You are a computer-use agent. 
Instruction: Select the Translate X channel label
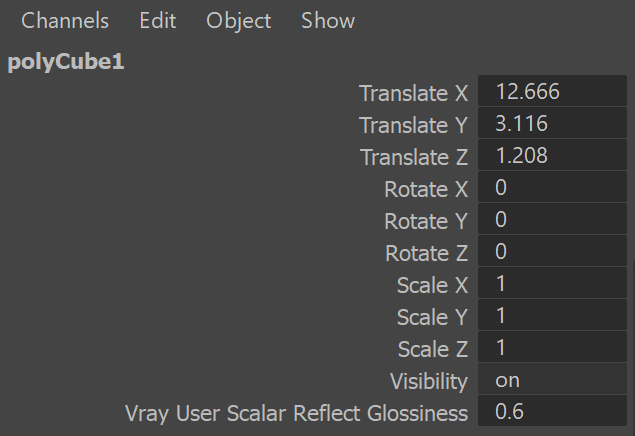click(x=413, y=93)
